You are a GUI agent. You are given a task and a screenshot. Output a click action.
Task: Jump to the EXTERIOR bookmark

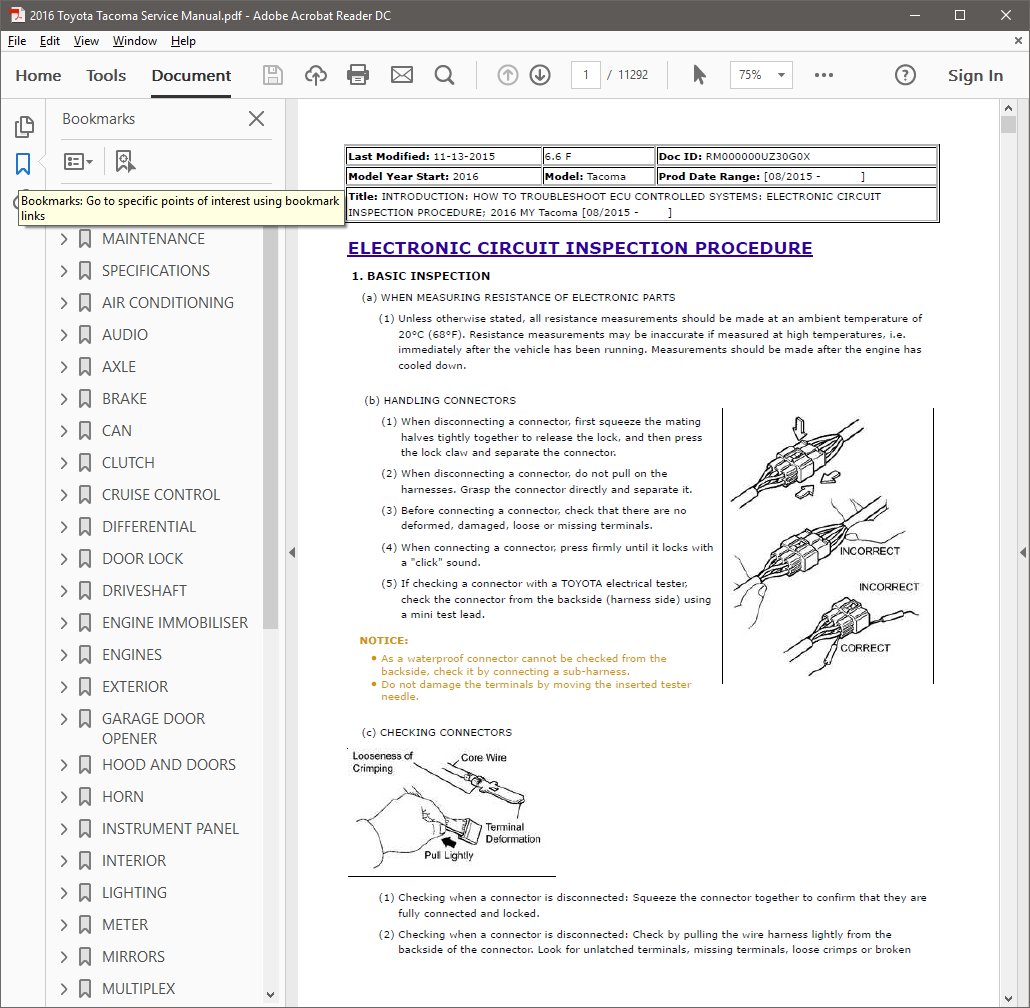click(135, 687)
